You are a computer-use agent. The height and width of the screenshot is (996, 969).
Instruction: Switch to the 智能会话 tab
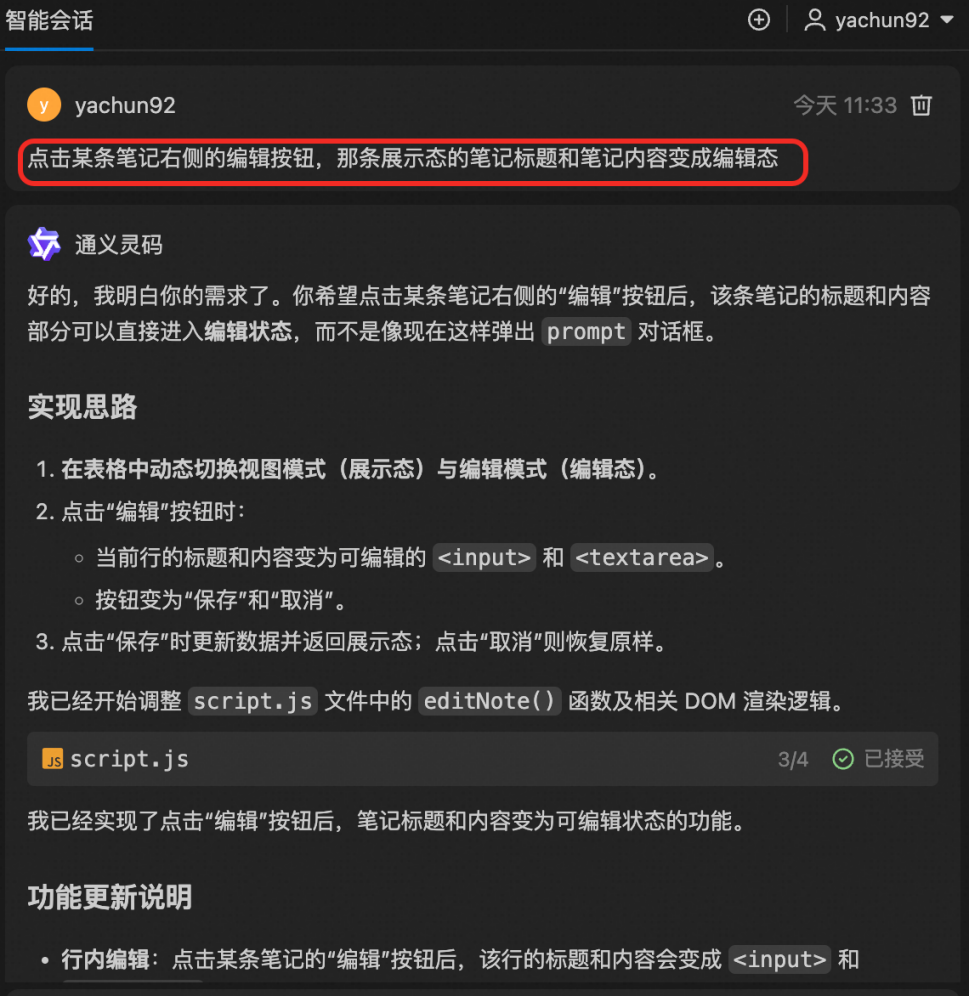click(49, 21)
